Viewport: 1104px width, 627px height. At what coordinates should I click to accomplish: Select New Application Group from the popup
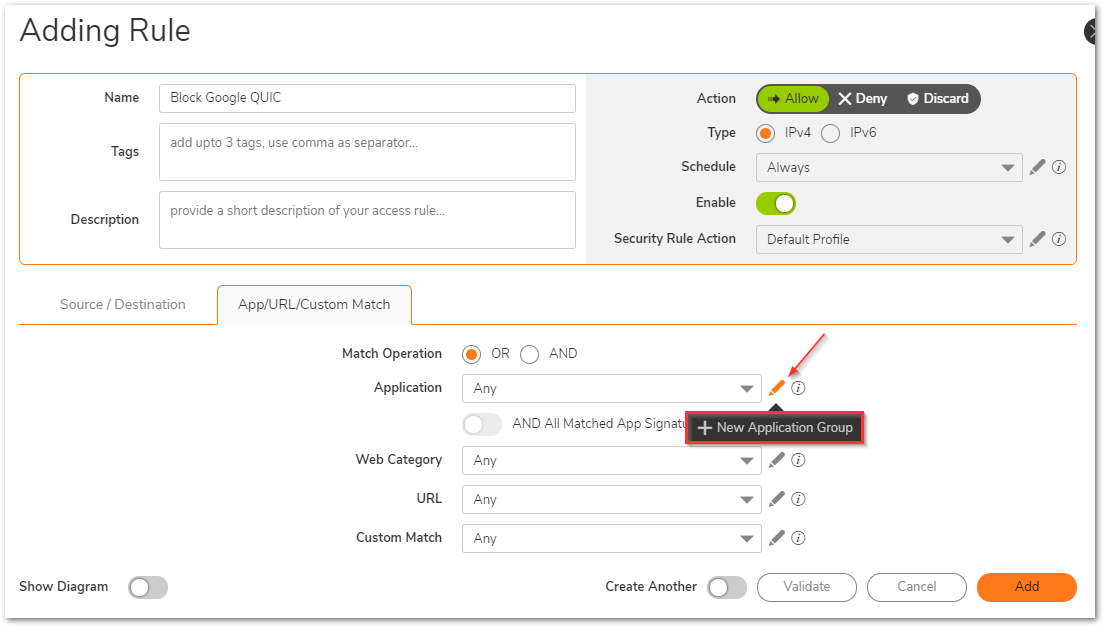(x=775, y=428)
